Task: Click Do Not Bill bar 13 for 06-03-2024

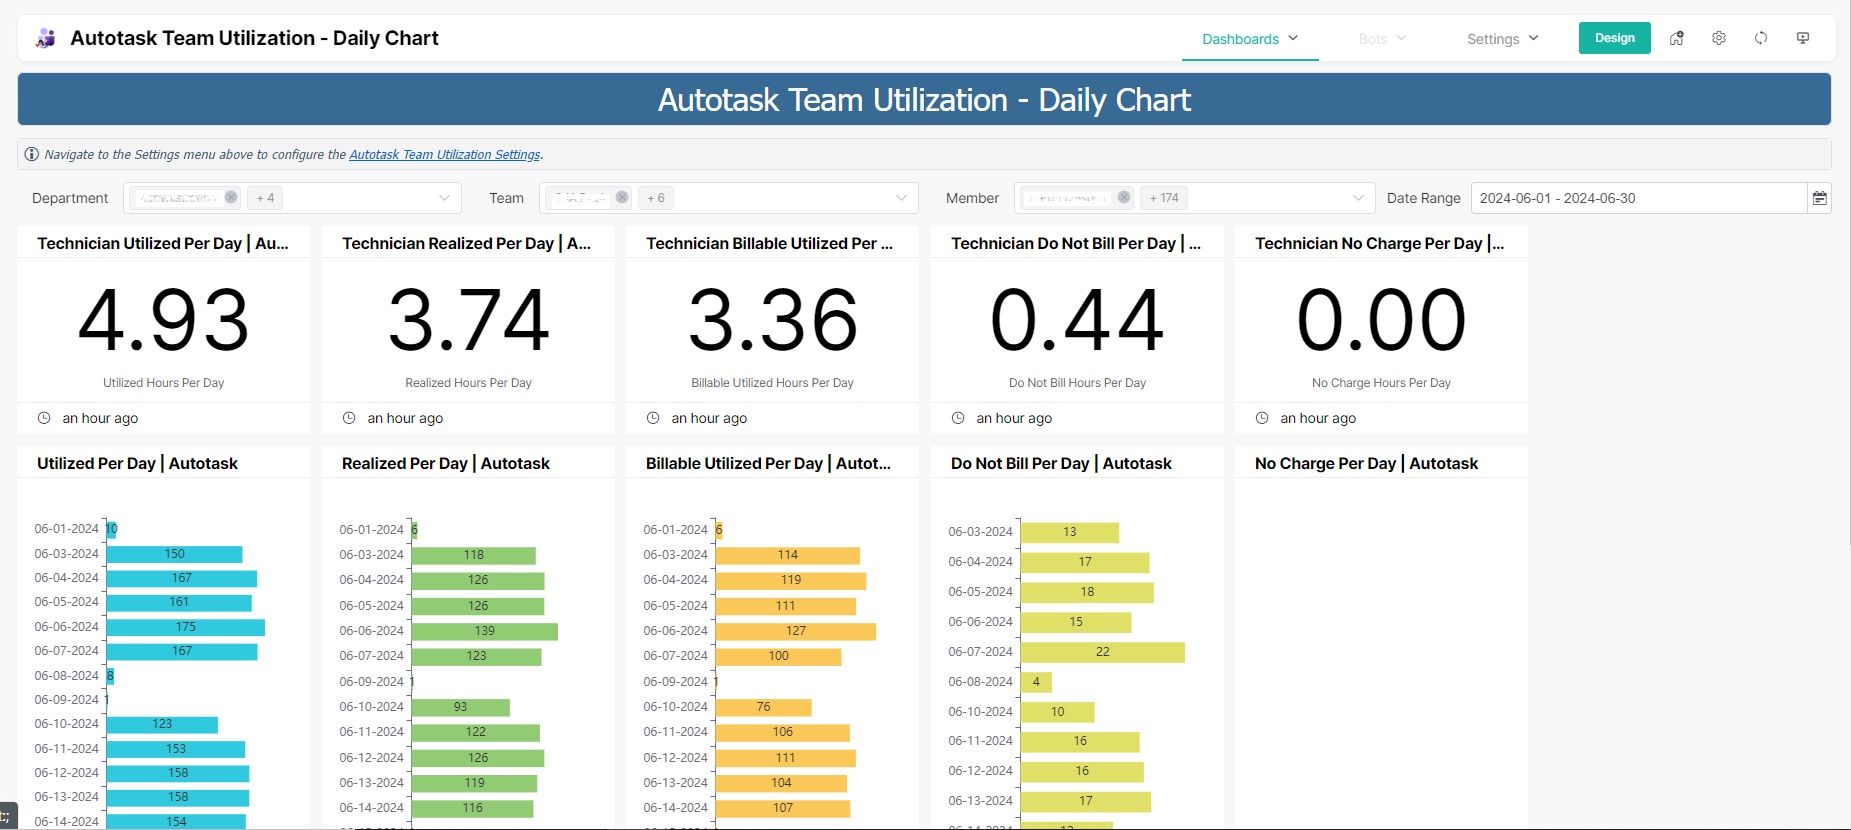Action: tap(1070, 532)
